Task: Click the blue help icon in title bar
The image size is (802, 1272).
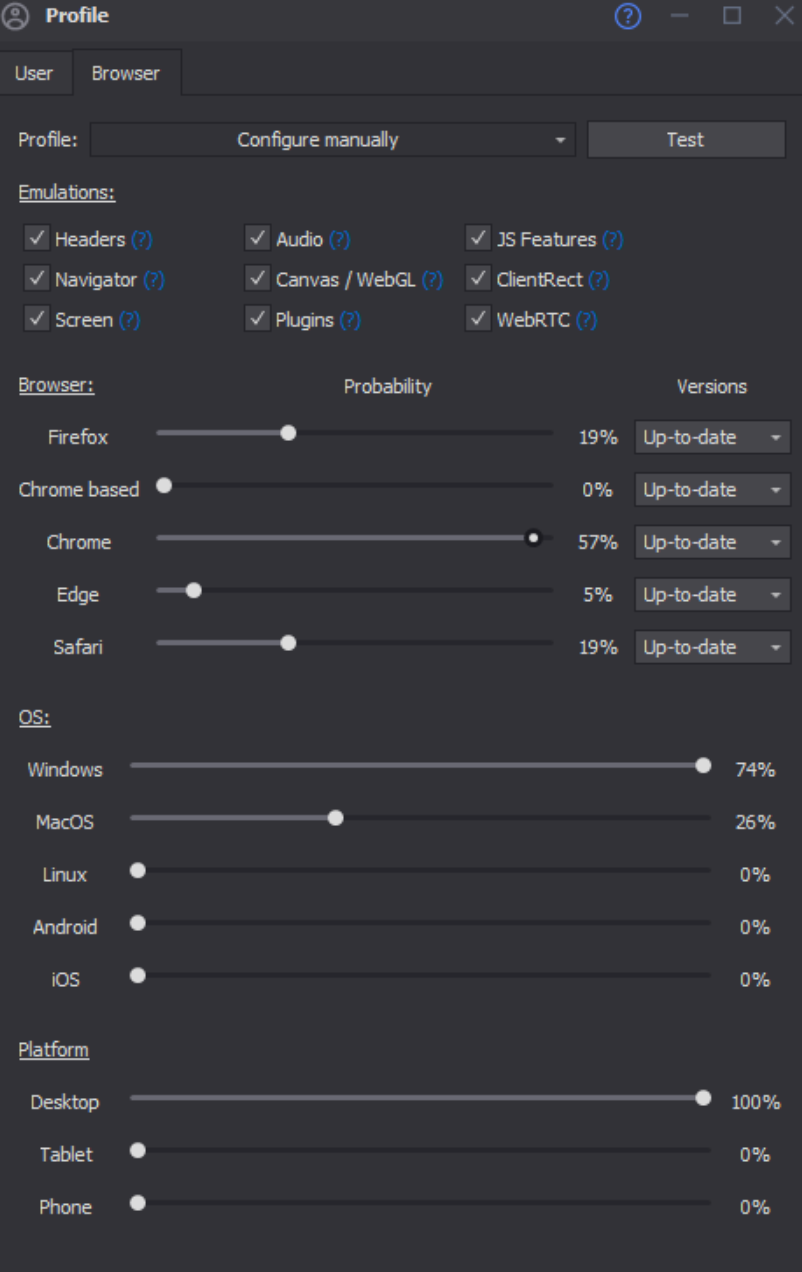Action: 627,16
